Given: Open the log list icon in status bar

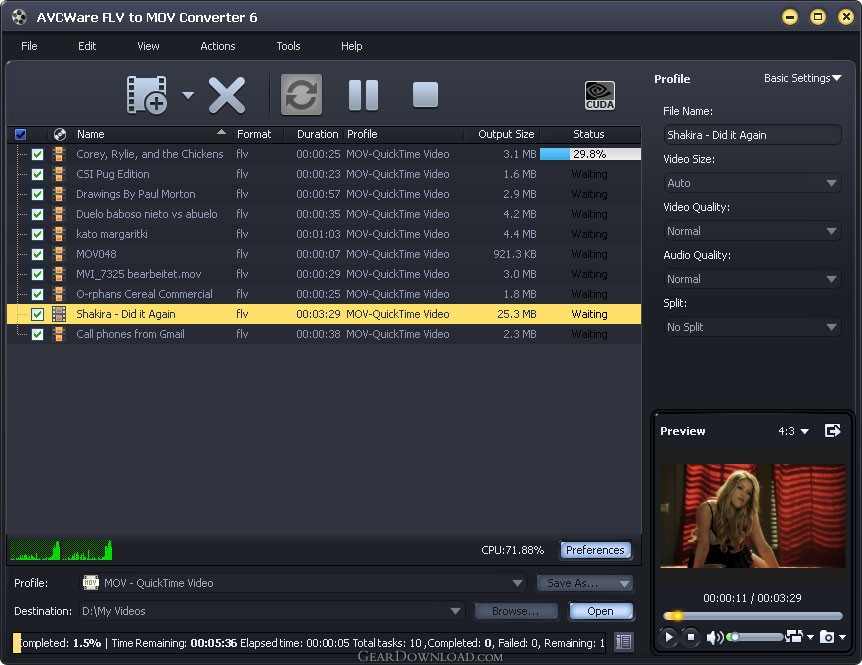Looking at the screenshot, I should (623, 642).
